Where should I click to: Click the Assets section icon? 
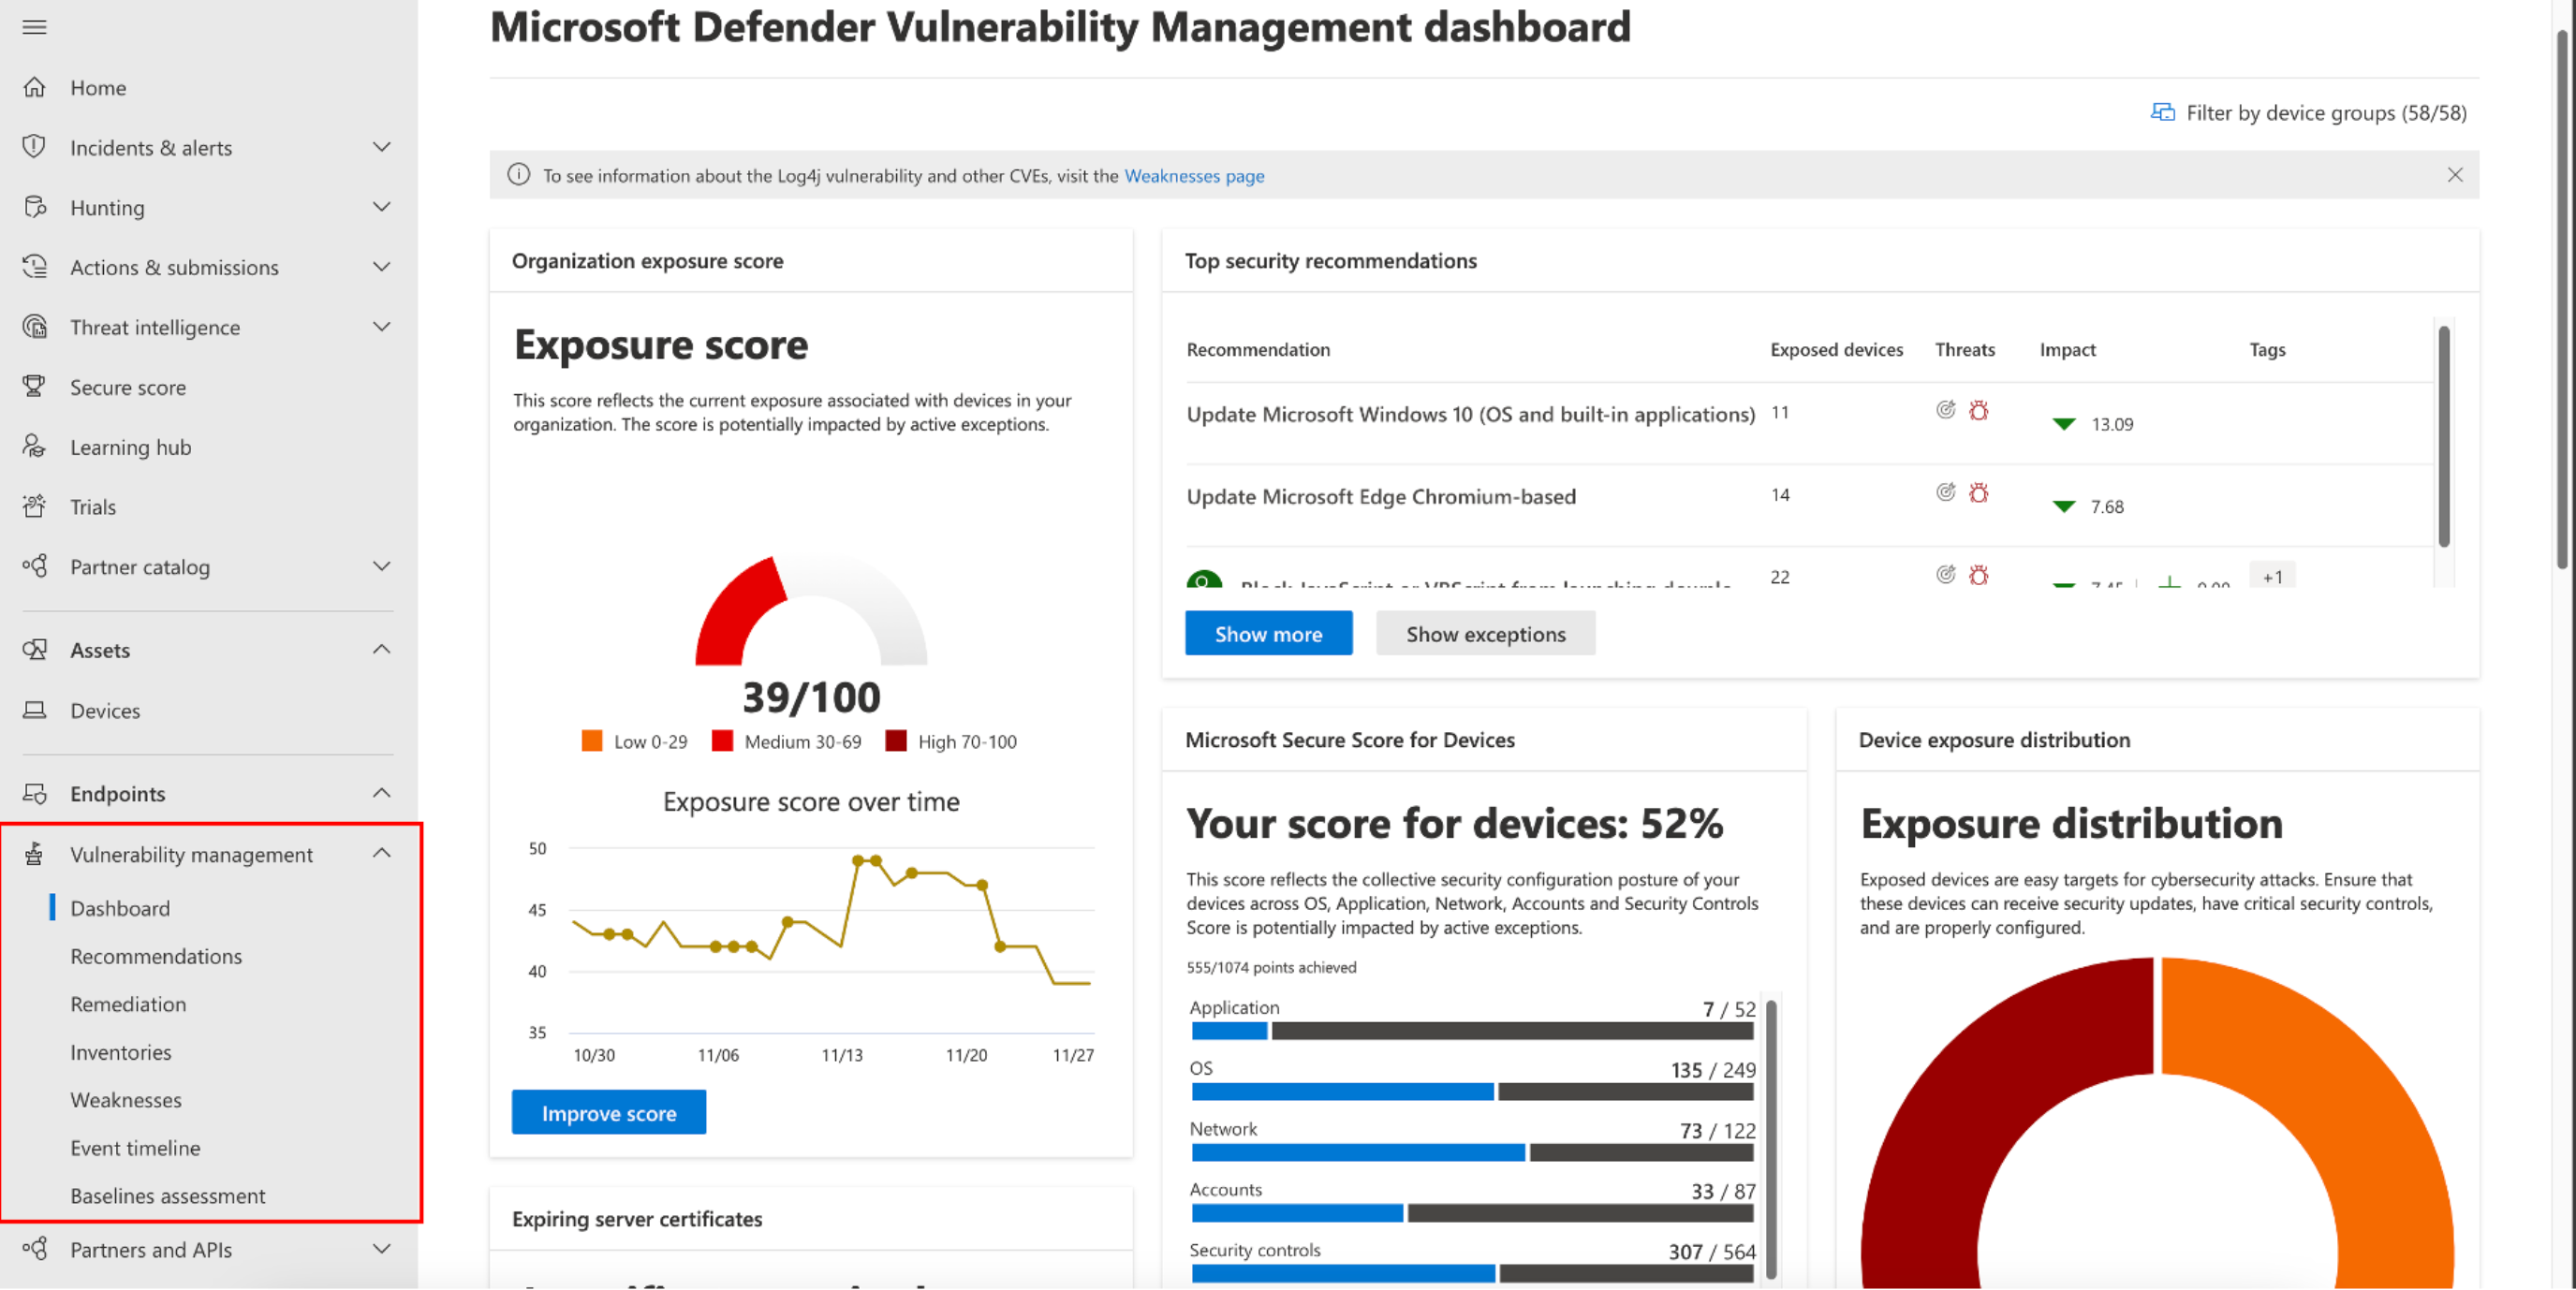coord(37,649)
